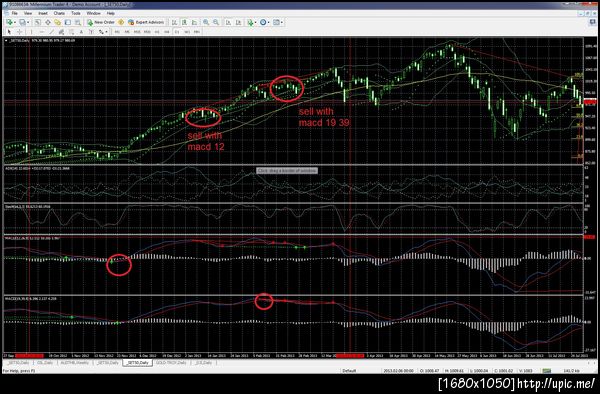Image resolution: width=600 pixels, height=394 pixels.
Task: Open the Help menu
Action: click(111, 13)
